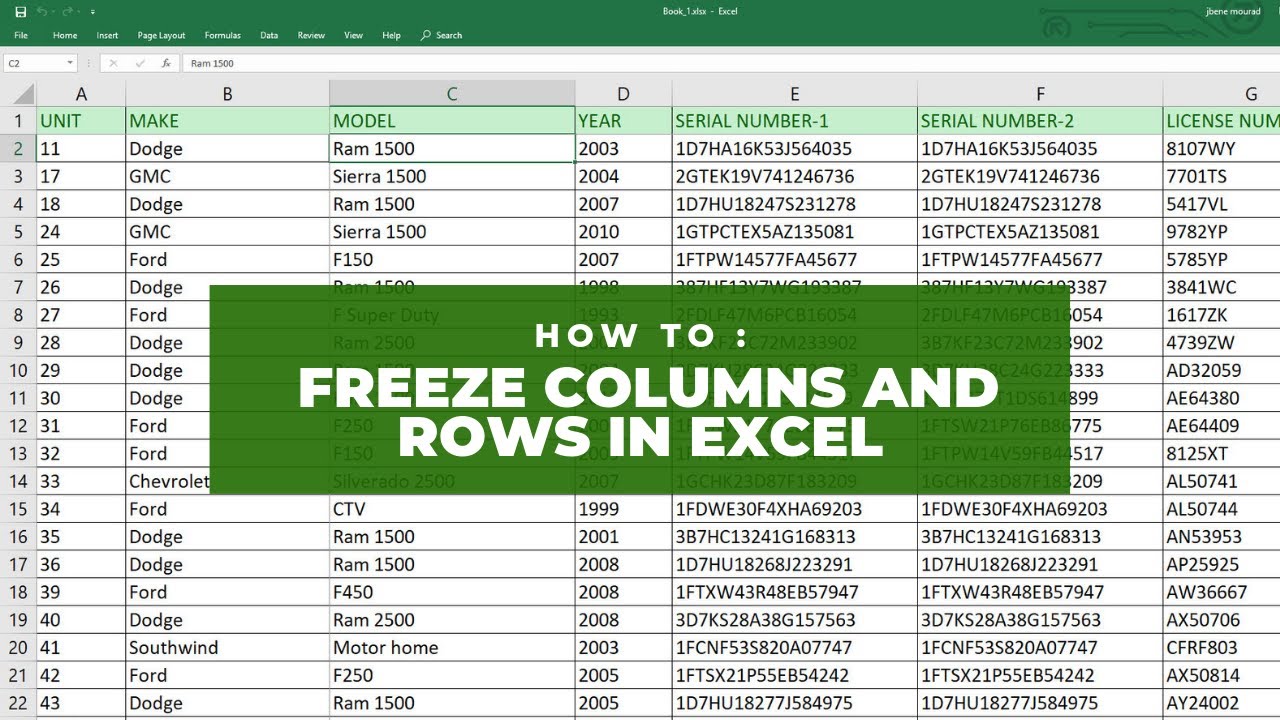
Task: Click GMC cell in row 5
Action: click(227, 232)
